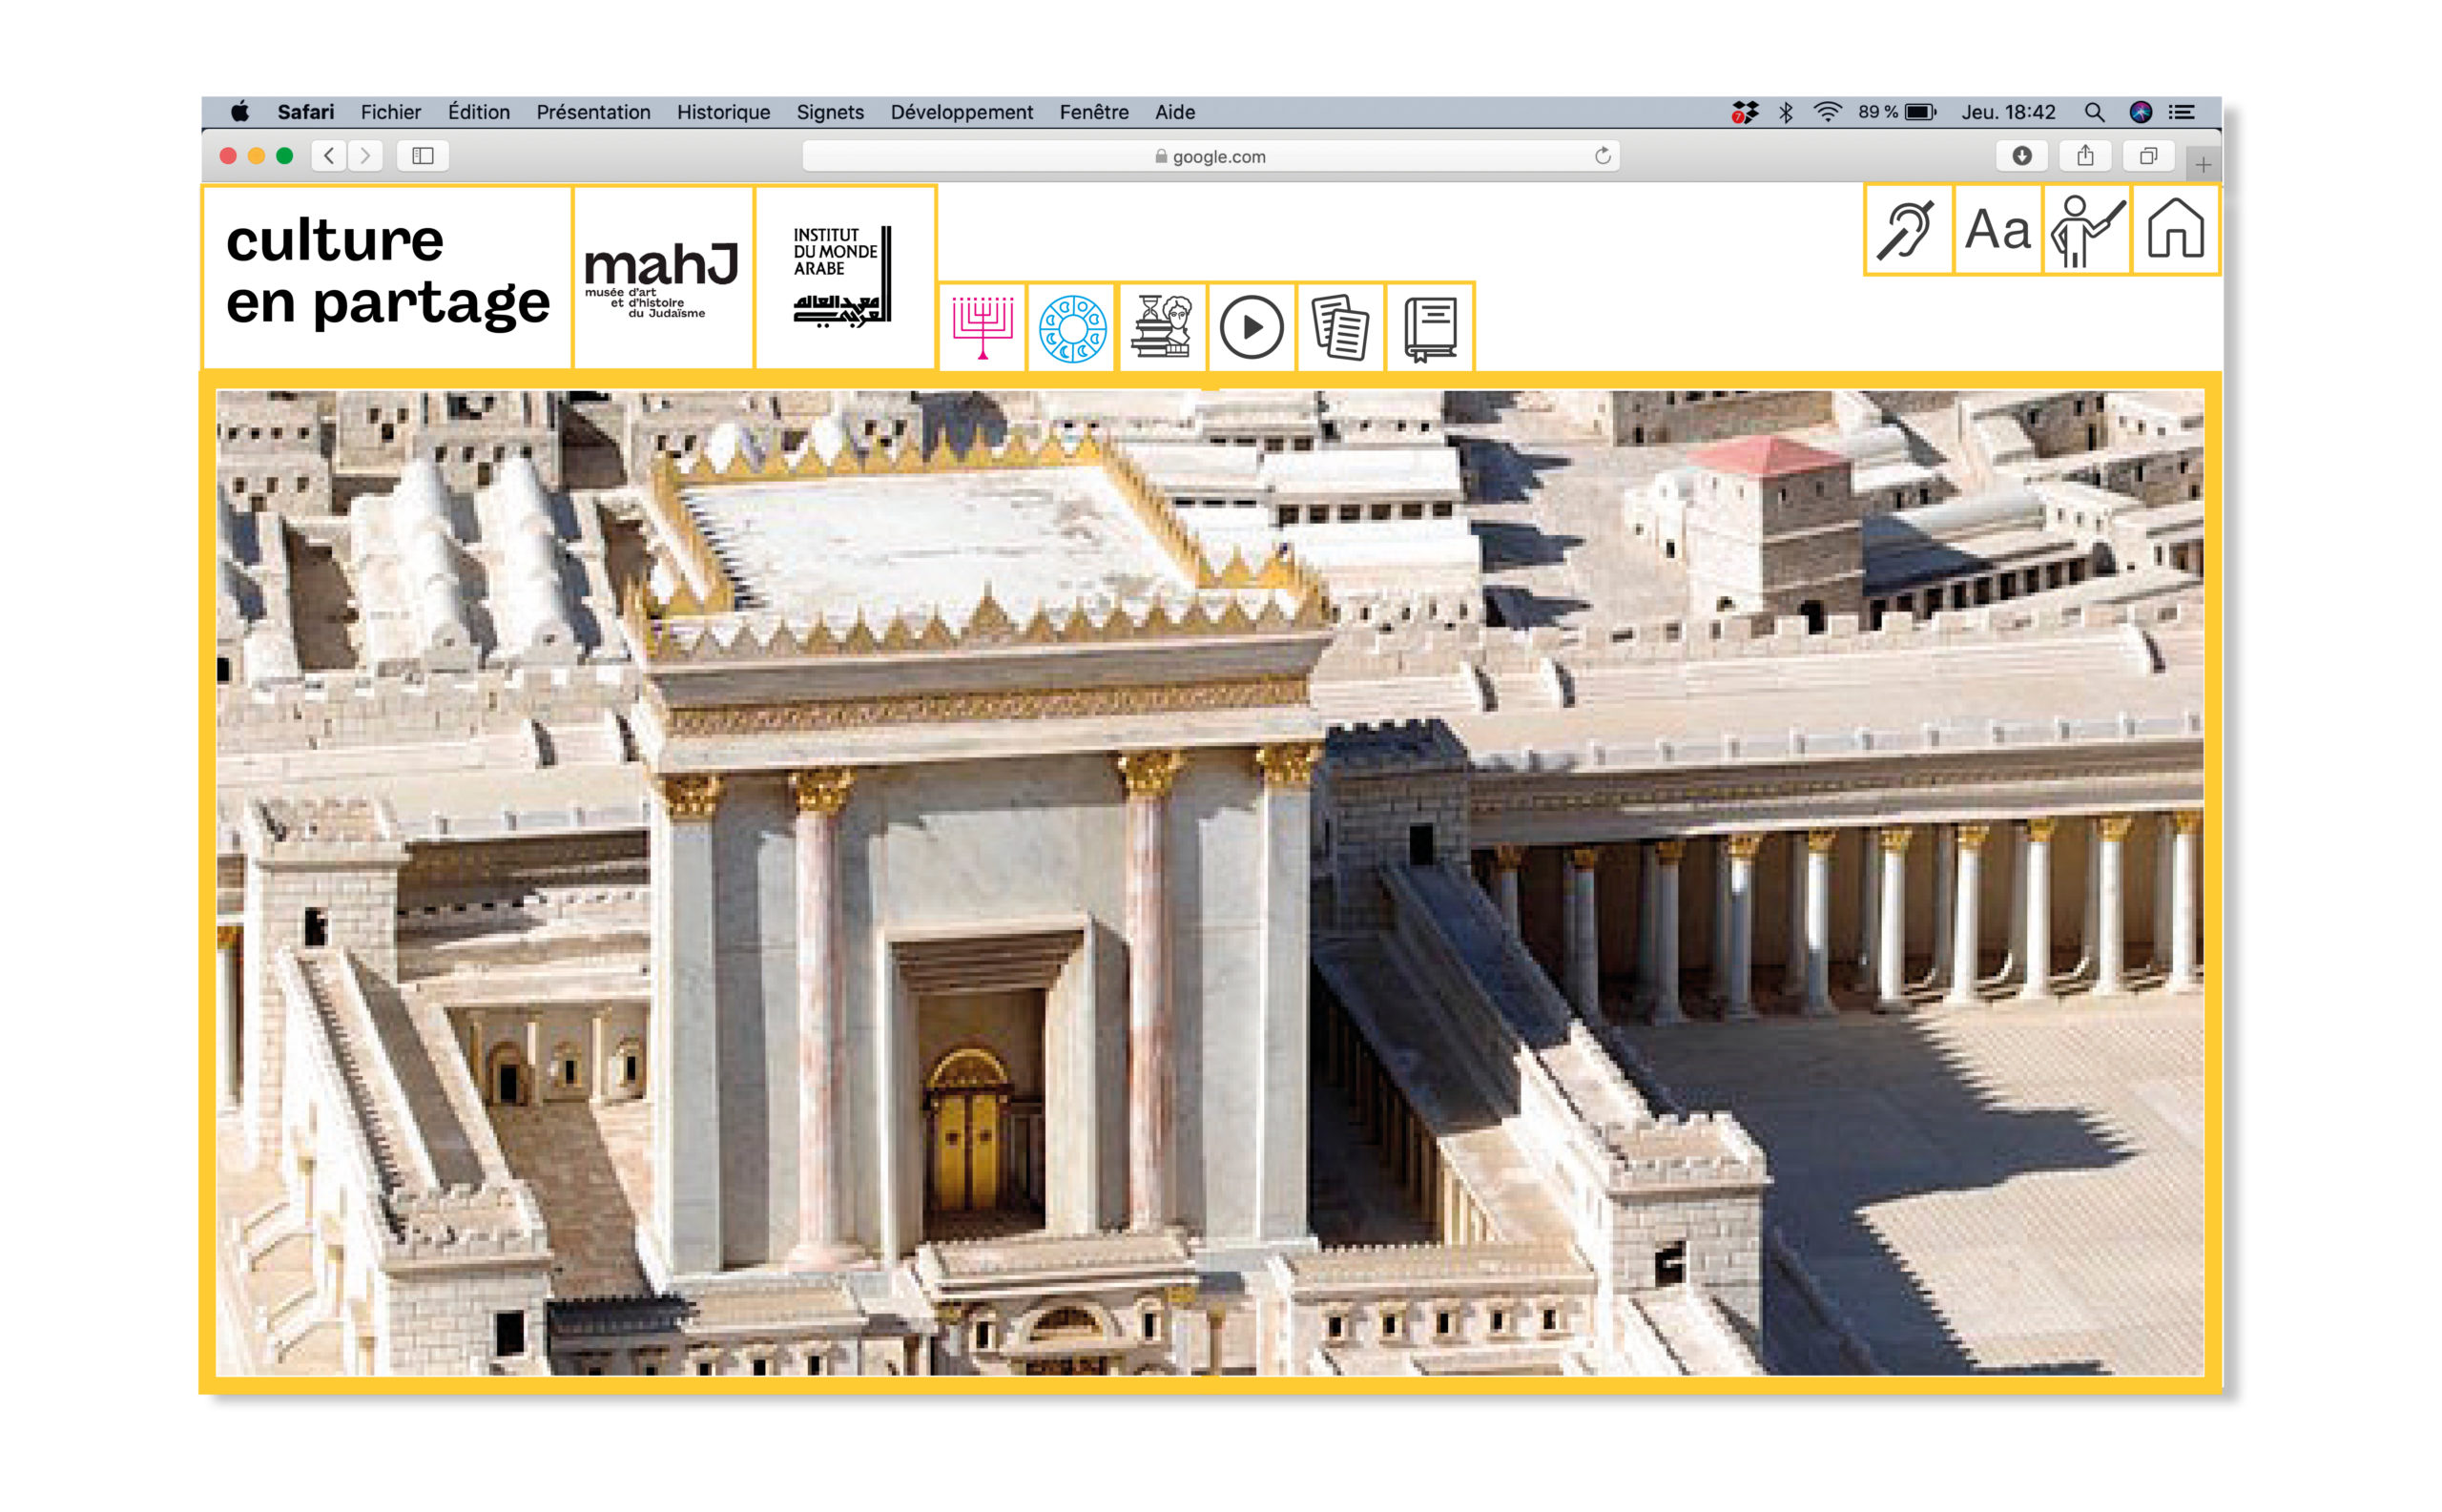Open the Signets menu

829,112
